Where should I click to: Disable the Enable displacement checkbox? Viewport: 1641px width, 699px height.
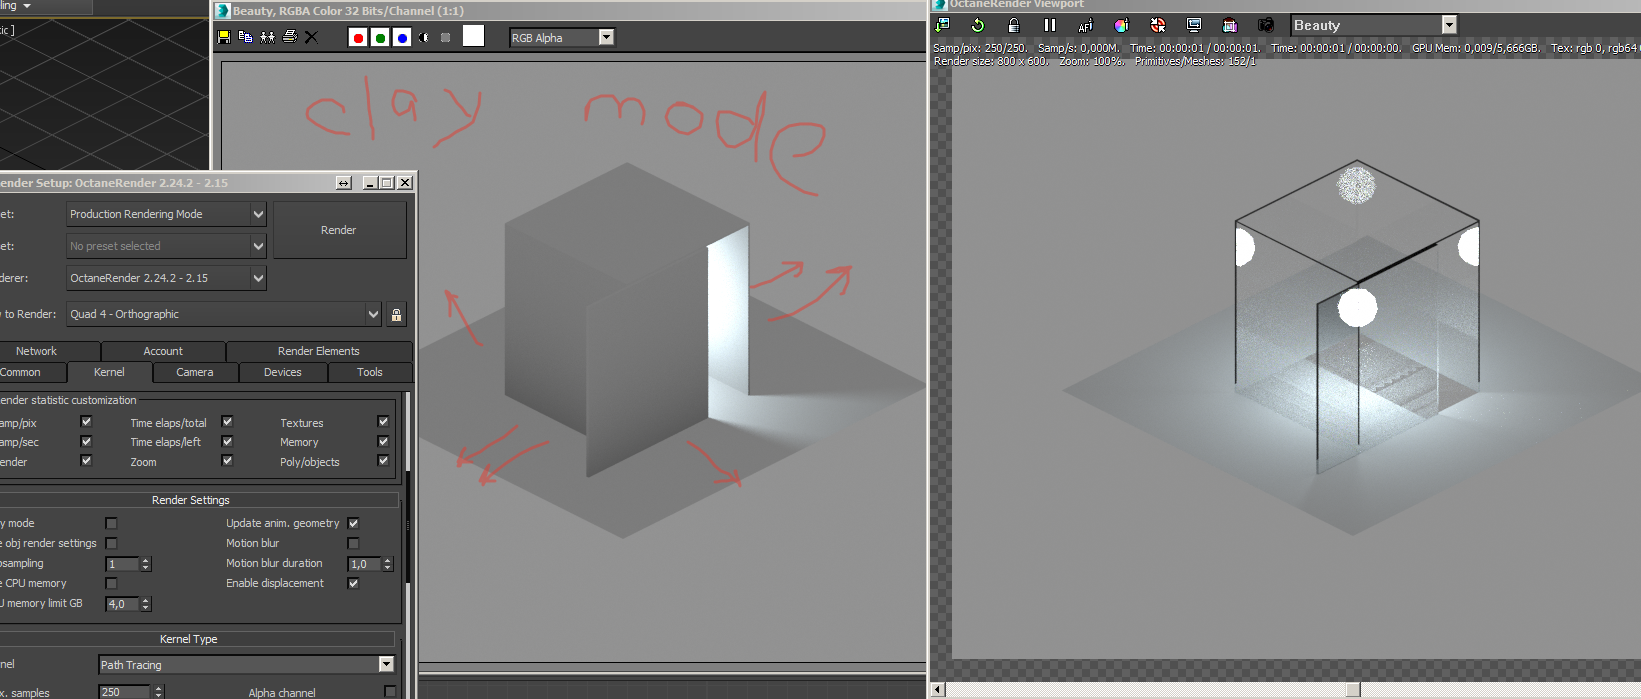click(353, 583)
